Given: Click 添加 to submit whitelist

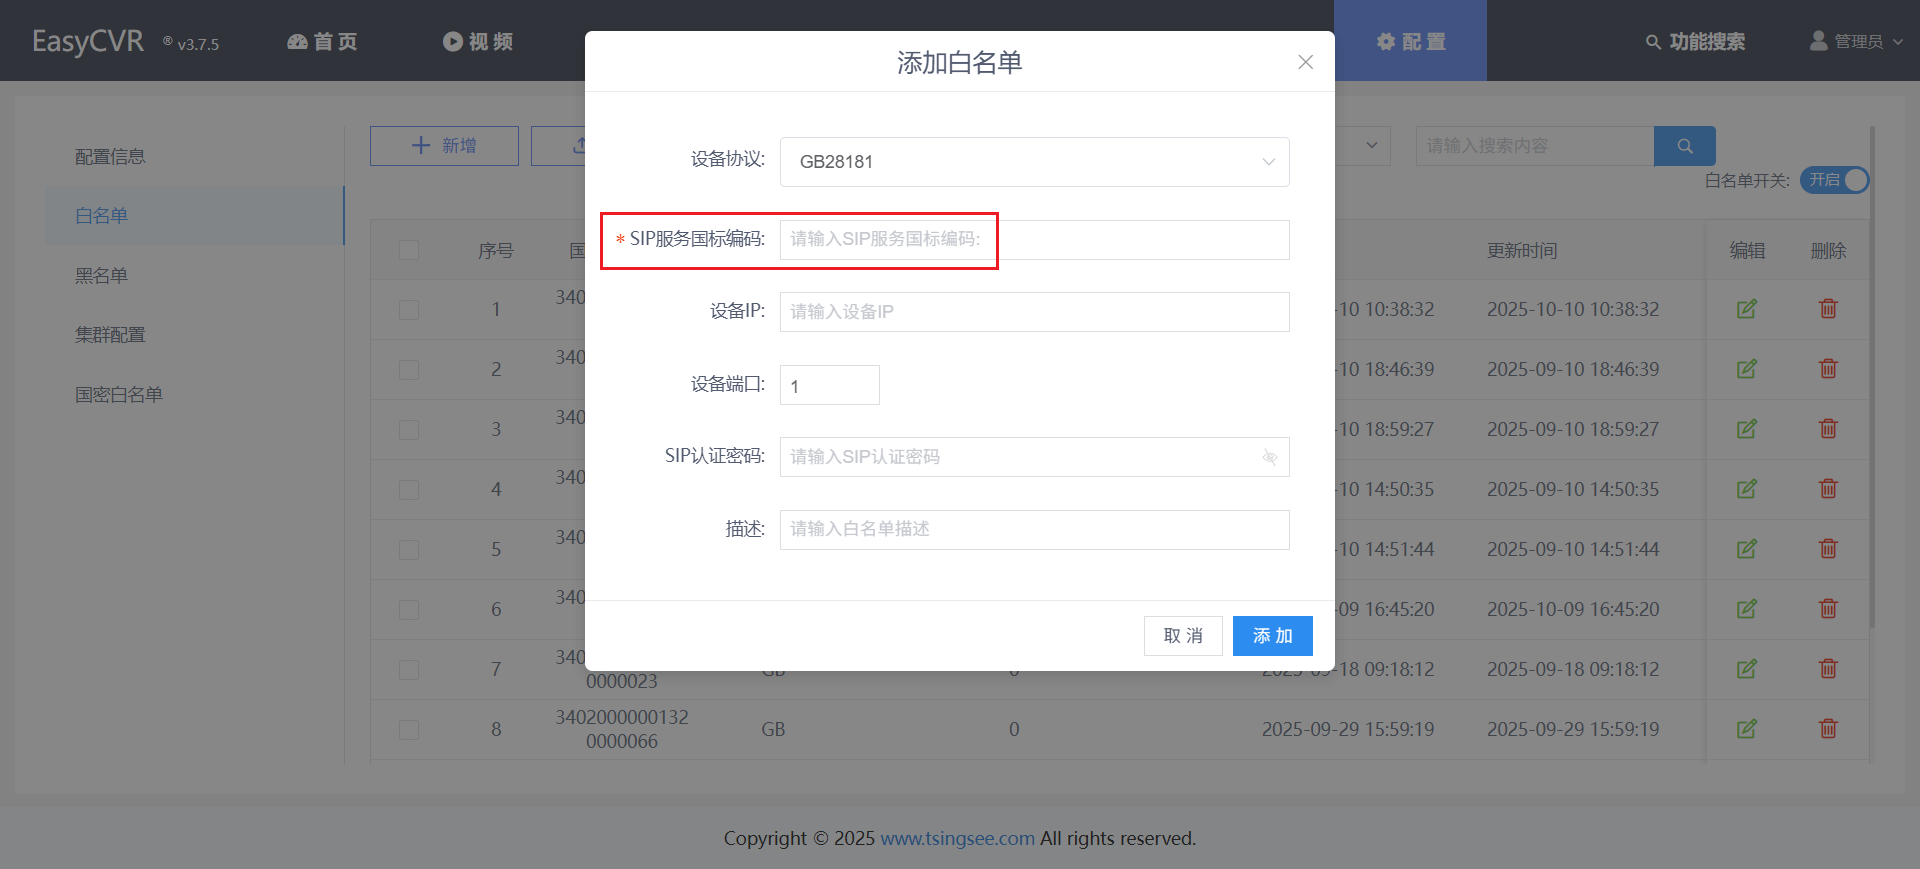Looking at the screenshot, I should 1272,636.
